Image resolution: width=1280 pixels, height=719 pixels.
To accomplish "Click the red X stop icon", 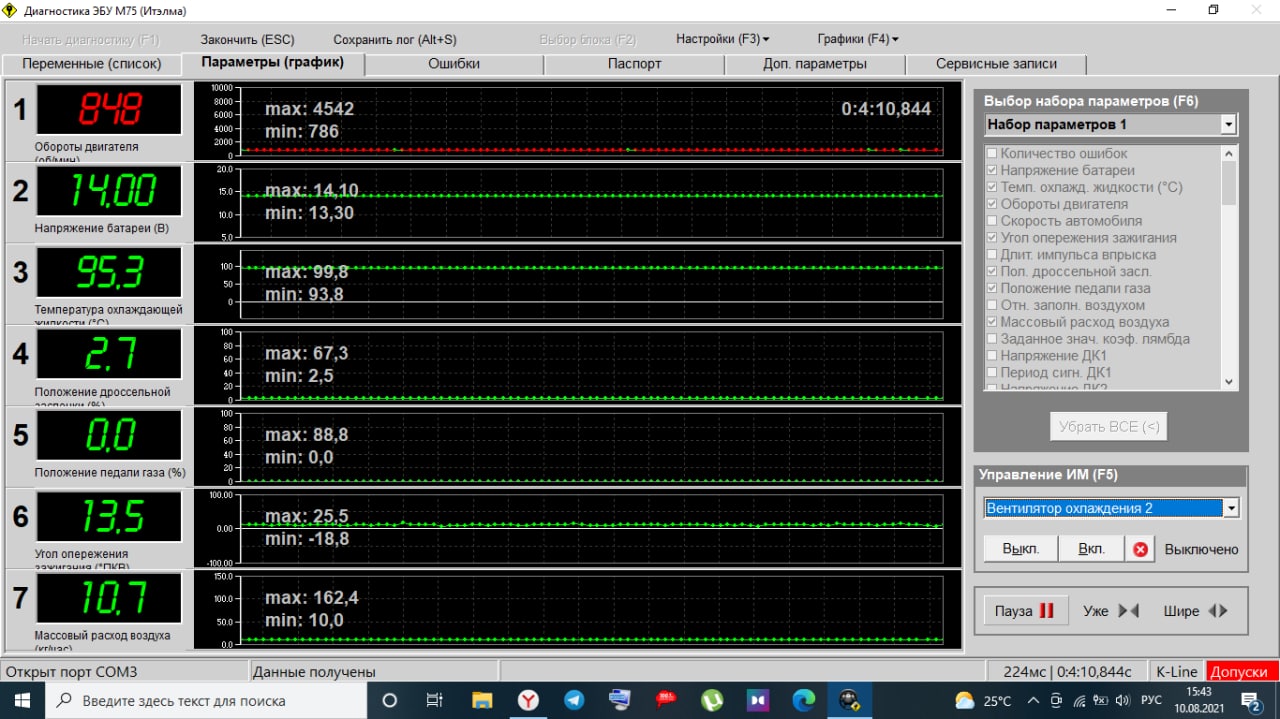I will click(x=1140, y=549).
